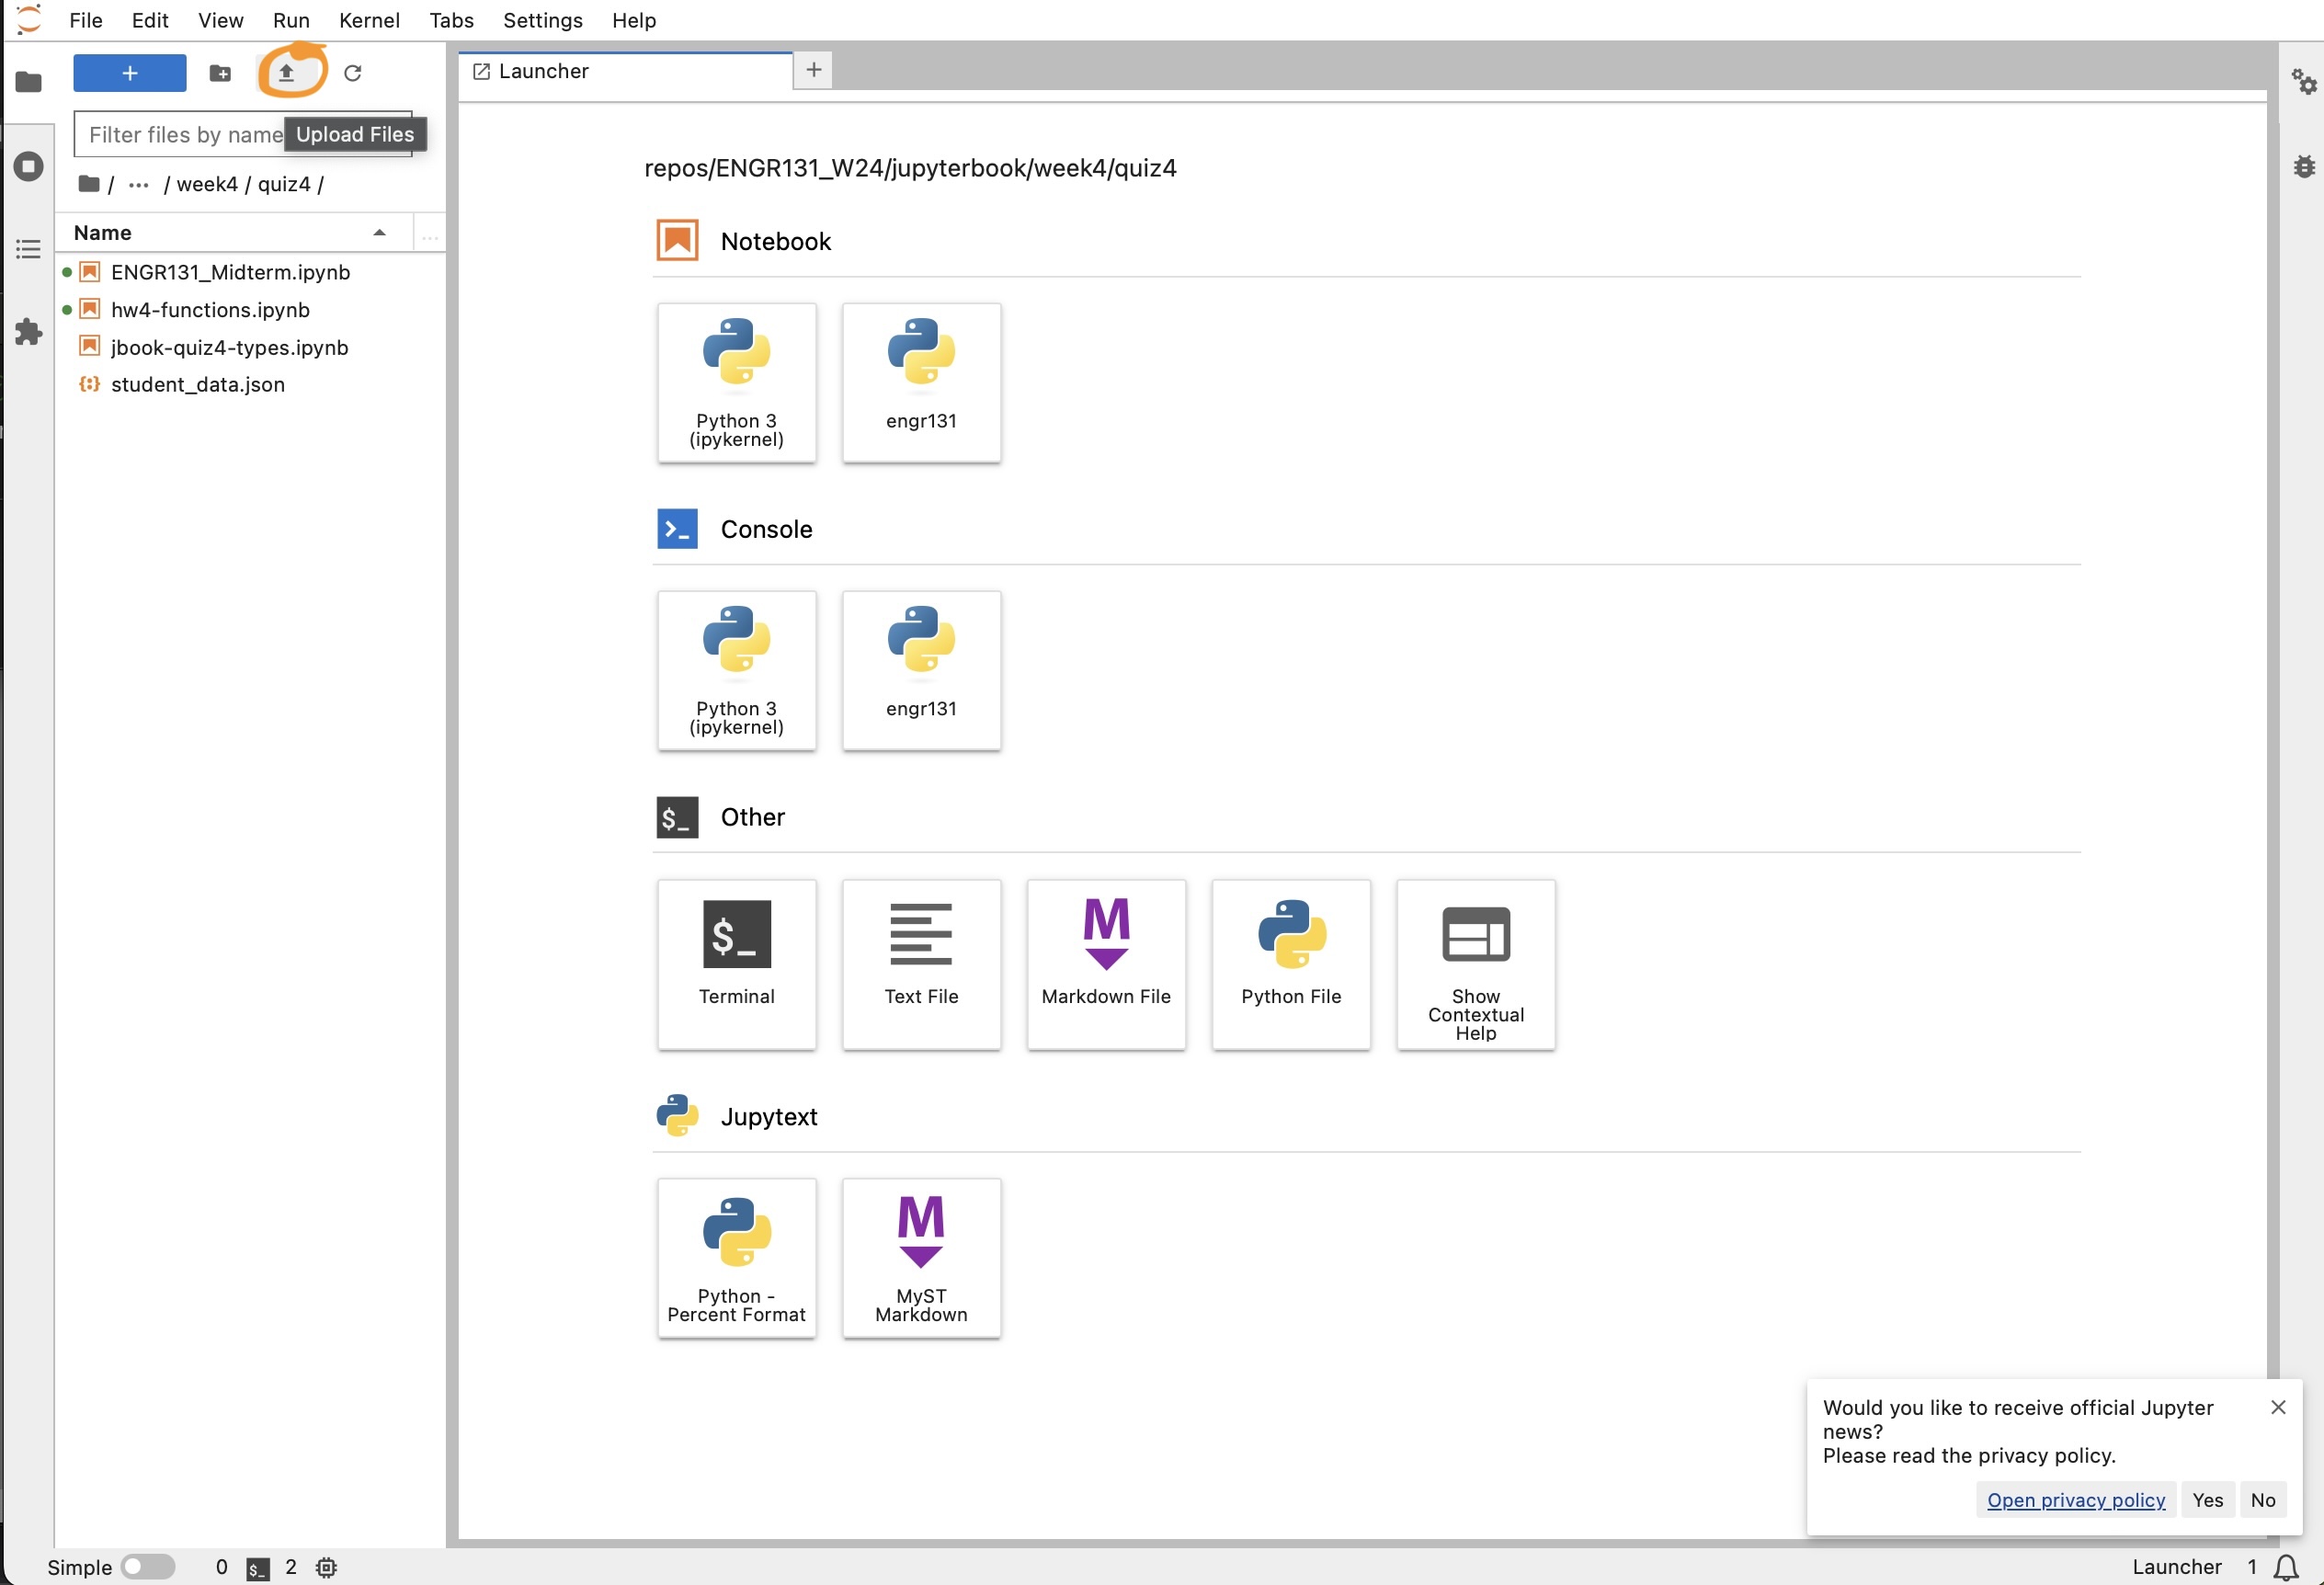Open Running Terminals and Kernels panel

28,166
